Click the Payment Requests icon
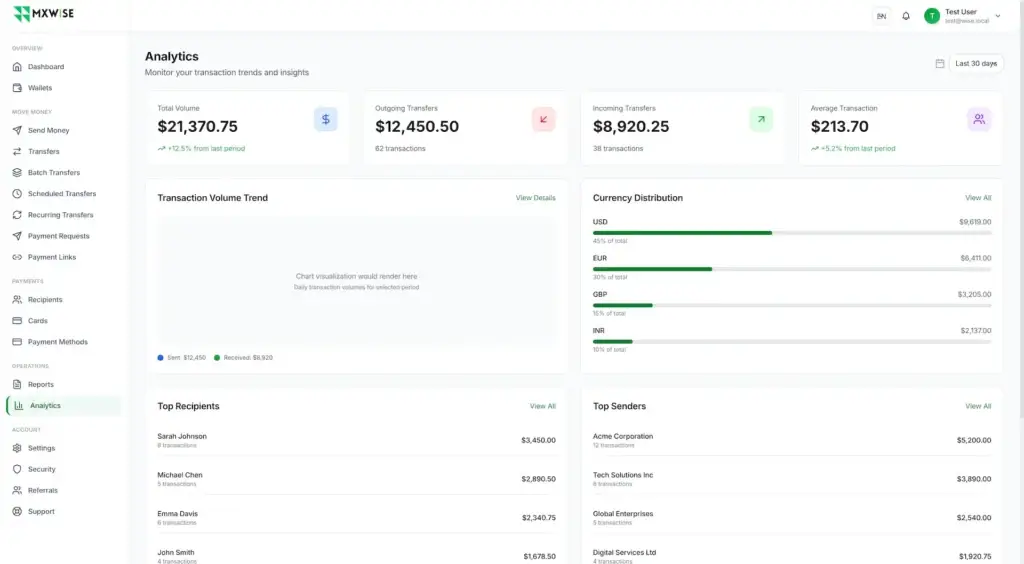This screenshot has width=1024, height=564. [x=17, y=236]
